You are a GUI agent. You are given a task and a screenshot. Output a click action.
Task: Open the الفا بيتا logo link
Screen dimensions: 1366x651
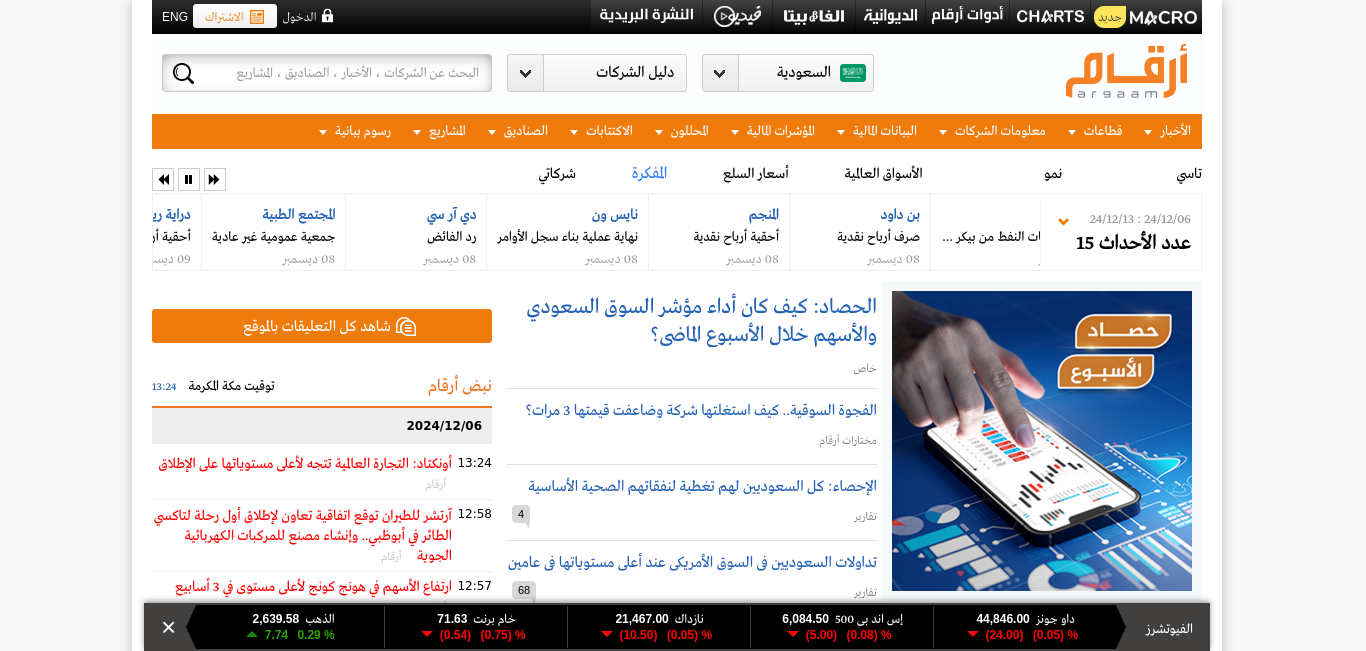pos(814,16)
